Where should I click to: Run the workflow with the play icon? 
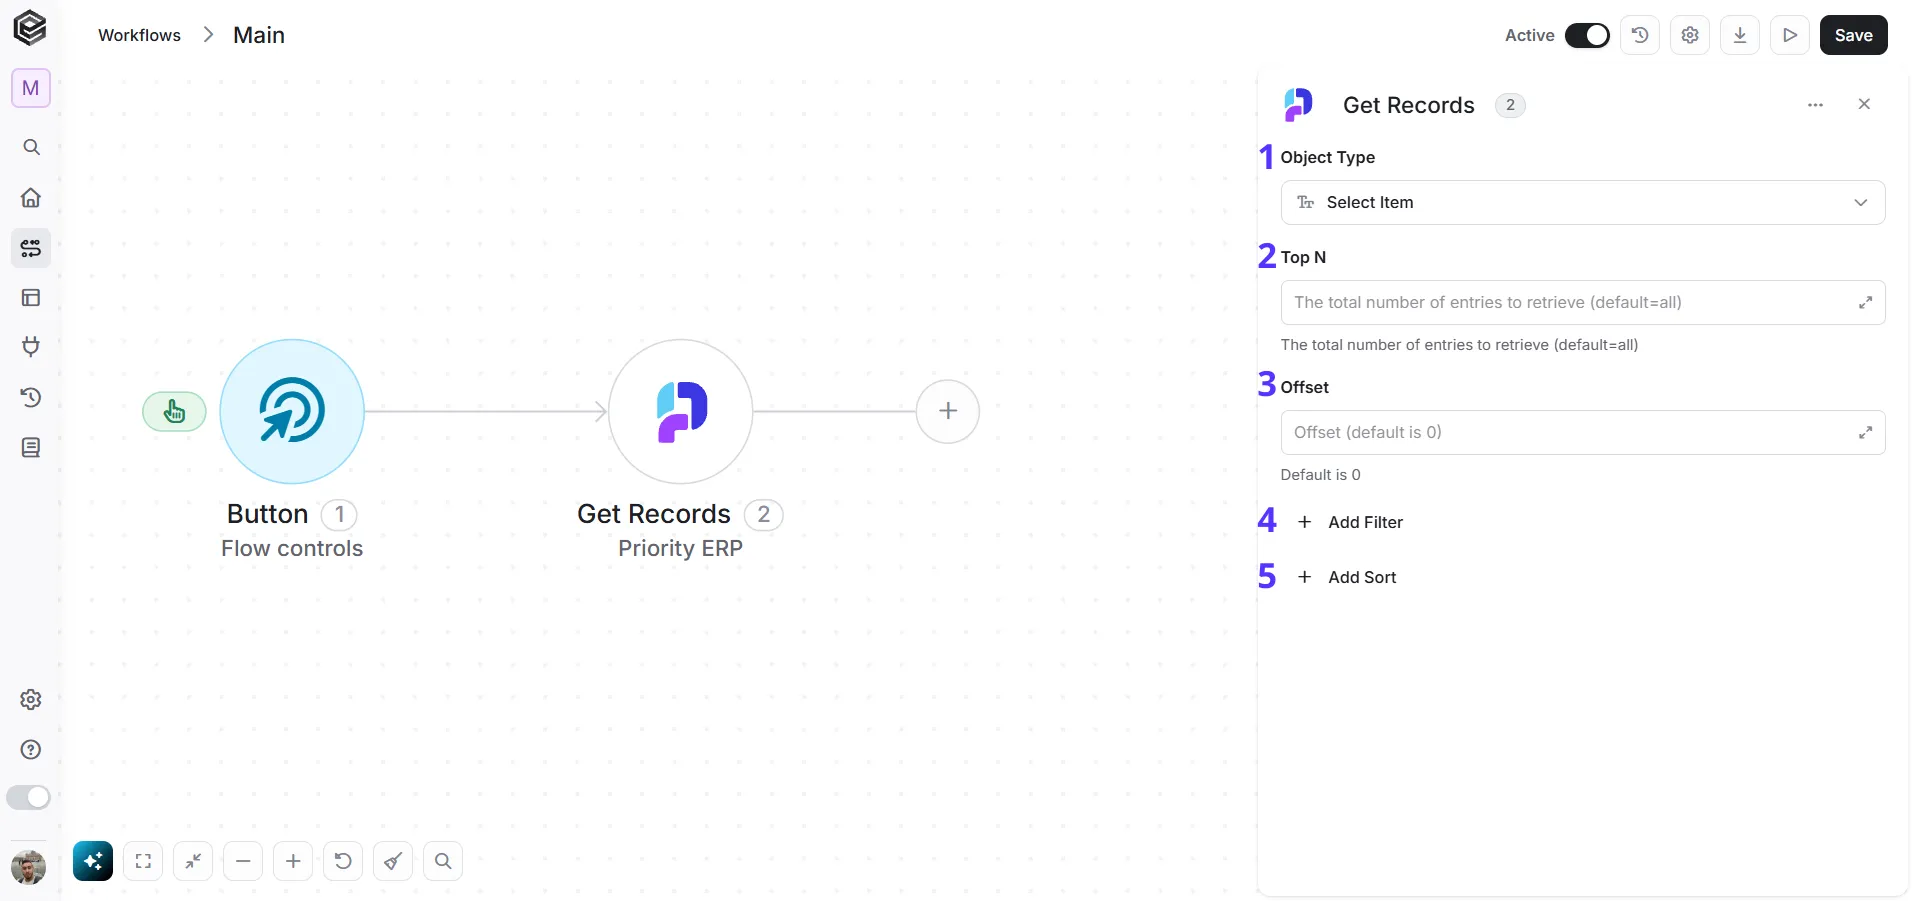coord(1790,35)
